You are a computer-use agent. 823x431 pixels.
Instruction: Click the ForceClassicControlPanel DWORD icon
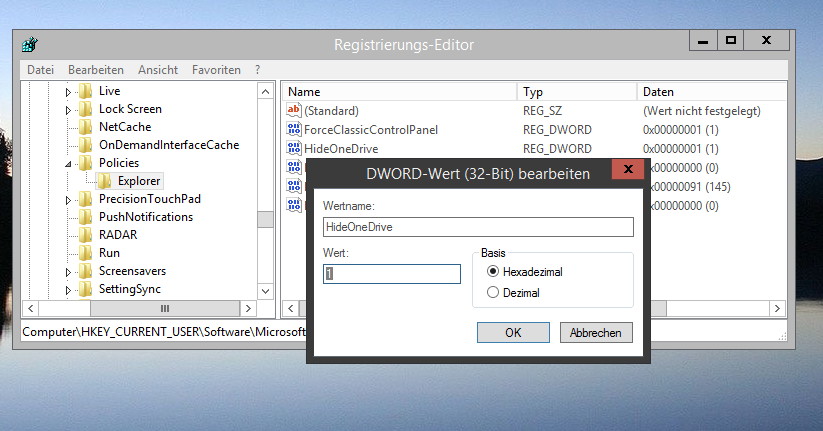click(x=293, y=129)
